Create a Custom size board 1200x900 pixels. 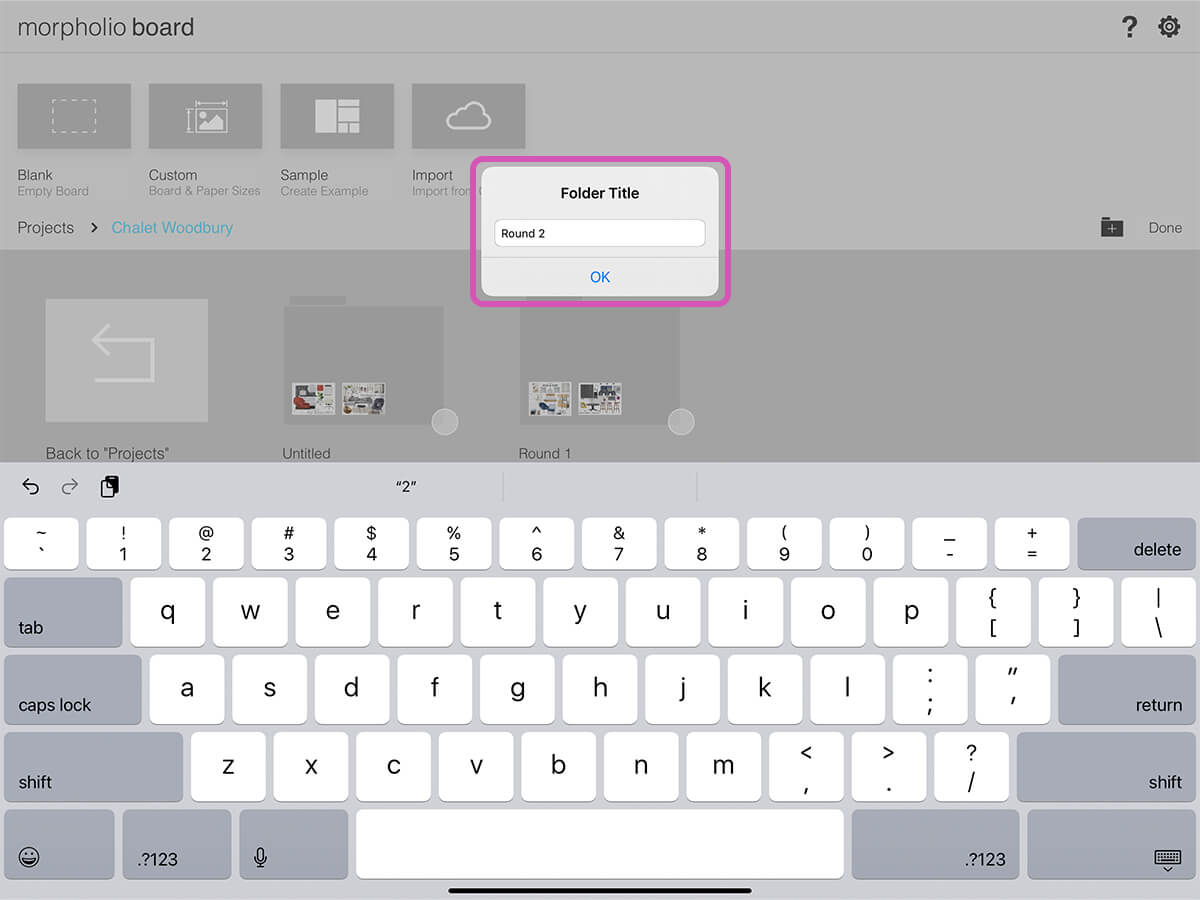click(205, 117)
